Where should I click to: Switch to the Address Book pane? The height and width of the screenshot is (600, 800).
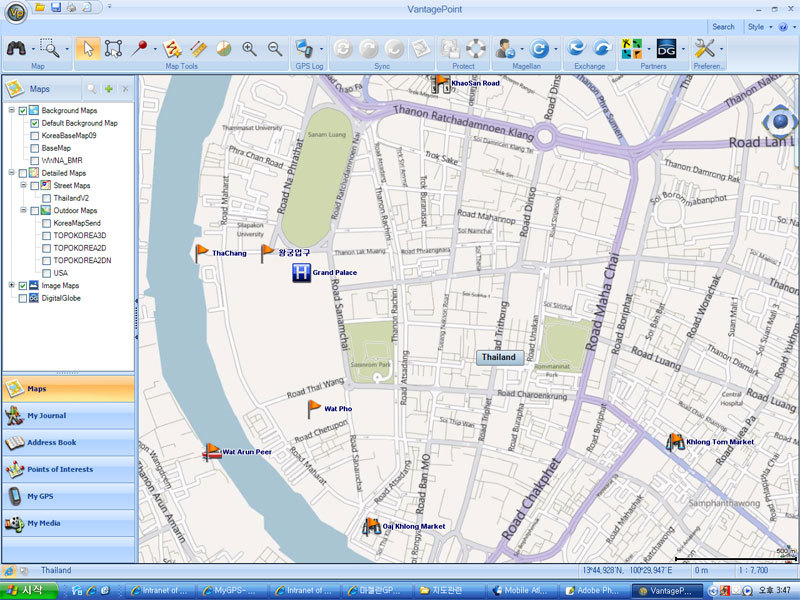pyautogui.click(x=68, y=442)
